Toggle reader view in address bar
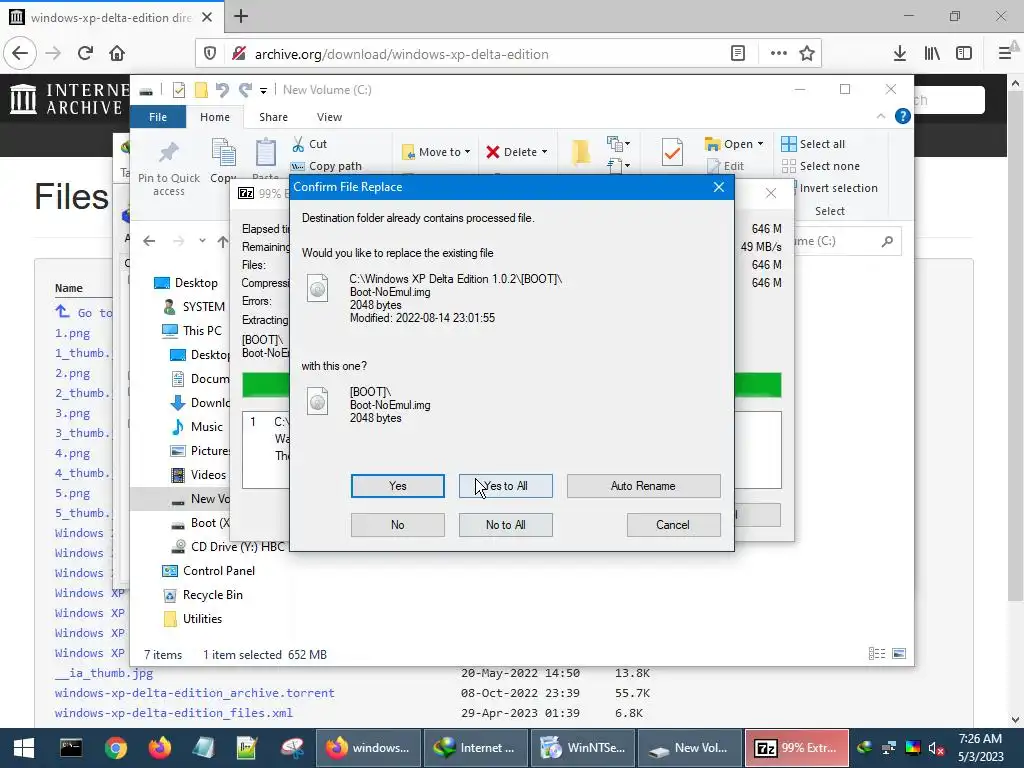Screen dimensions: 1024x768 [738, 54]
